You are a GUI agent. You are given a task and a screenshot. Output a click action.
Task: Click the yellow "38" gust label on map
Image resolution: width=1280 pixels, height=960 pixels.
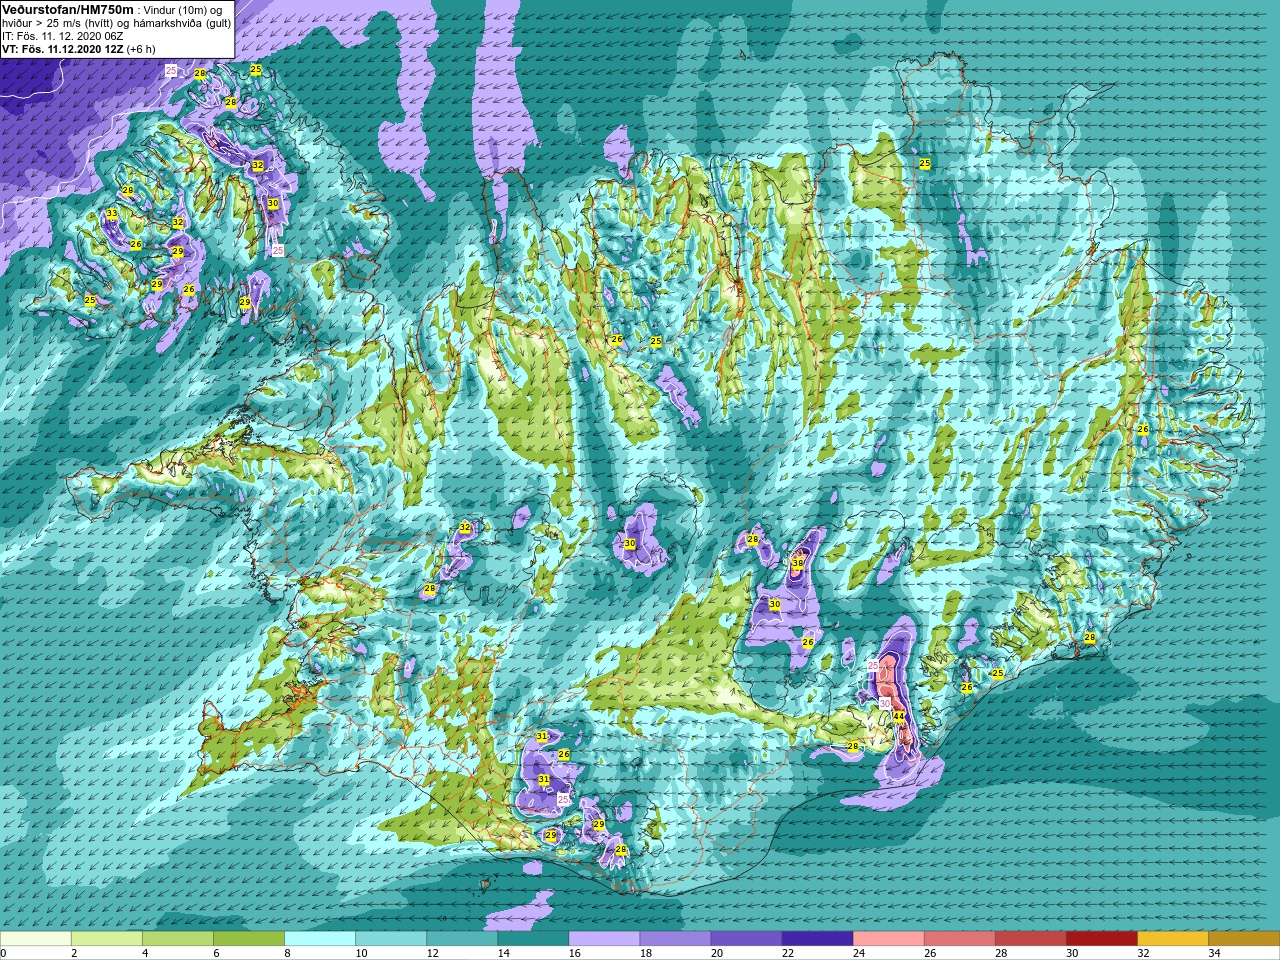(x=798, y=564)
